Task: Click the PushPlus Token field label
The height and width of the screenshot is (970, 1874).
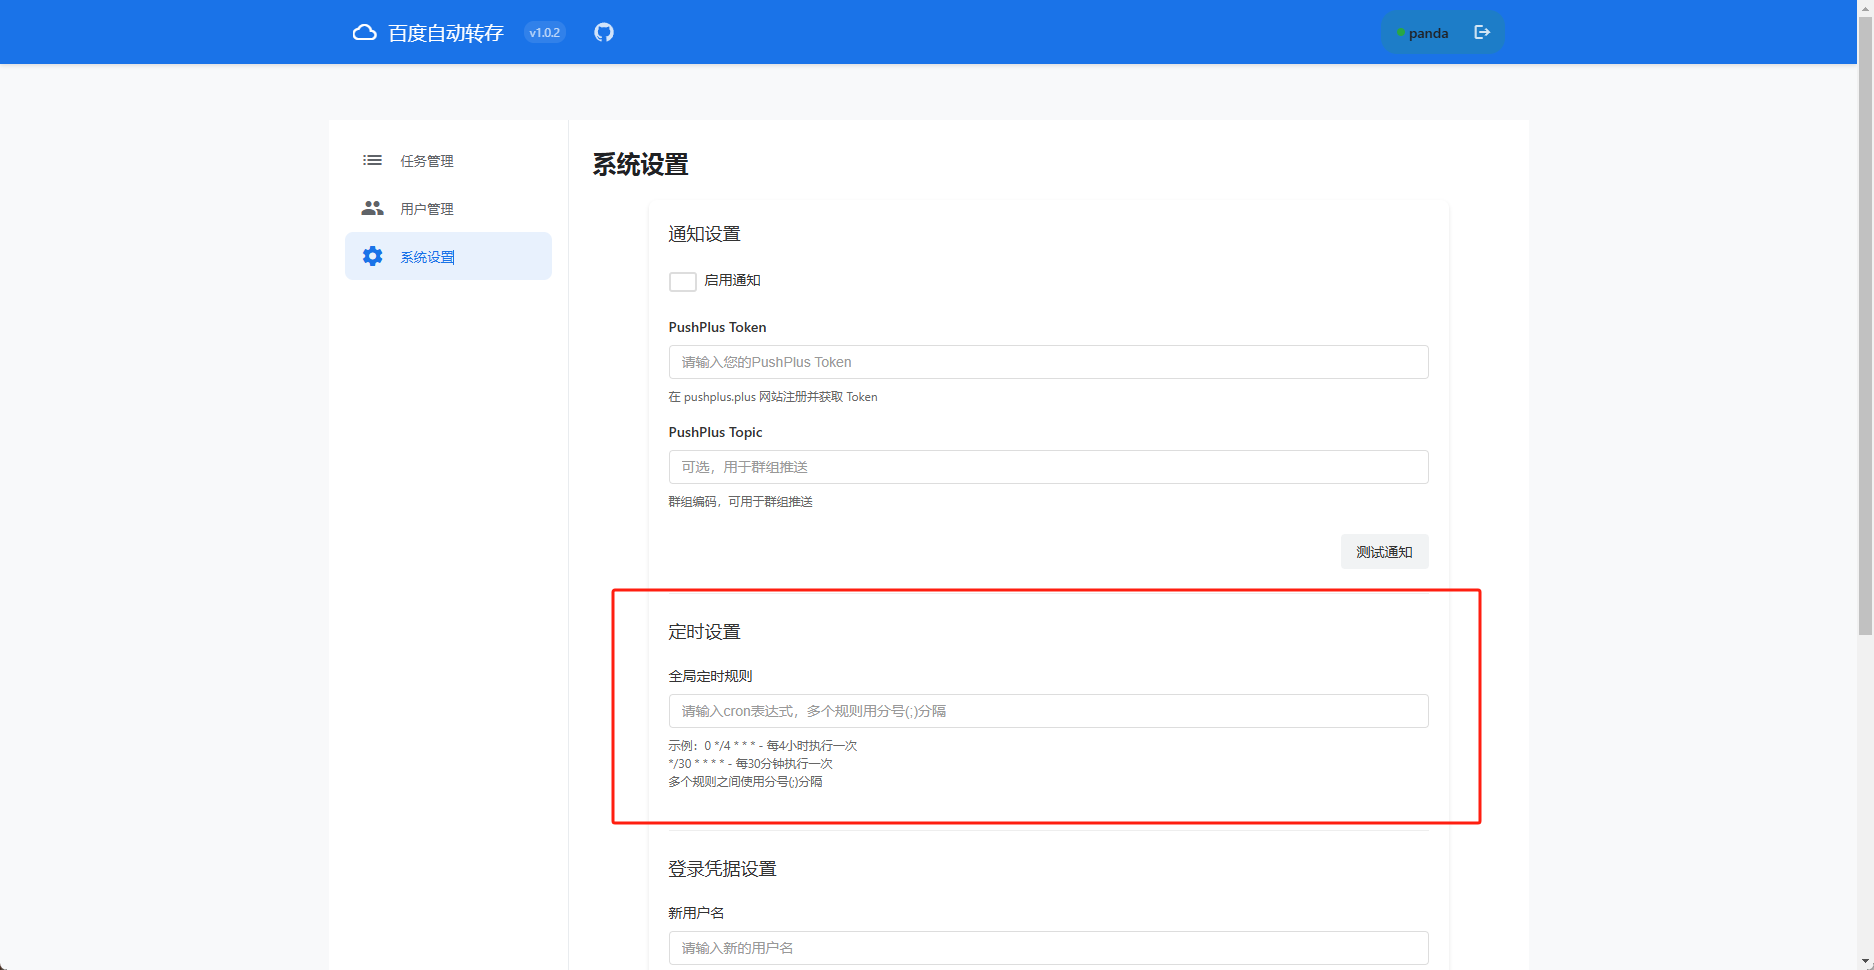Action: pyautogui.click(x=717, y=327)
